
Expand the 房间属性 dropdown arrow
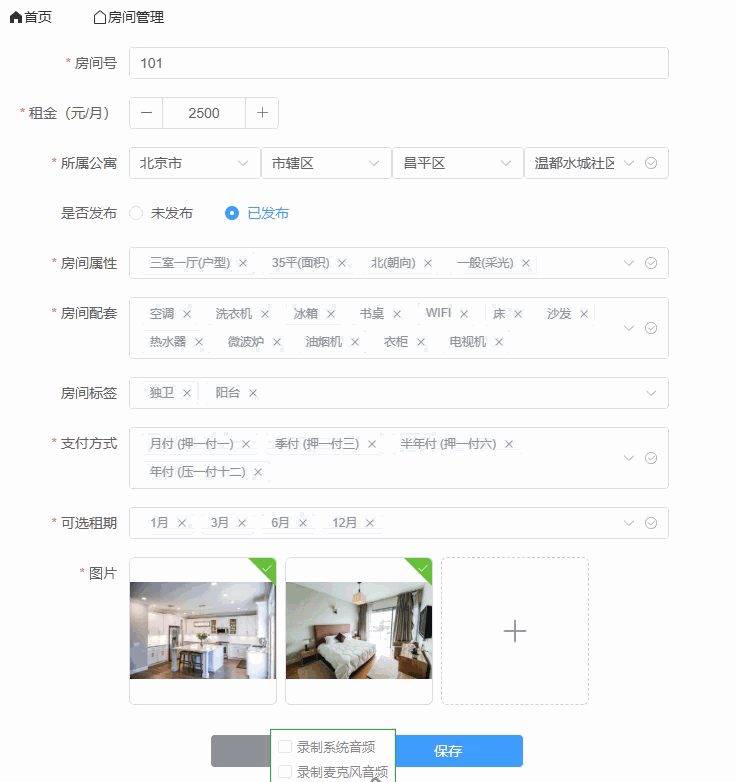point(629,263)
